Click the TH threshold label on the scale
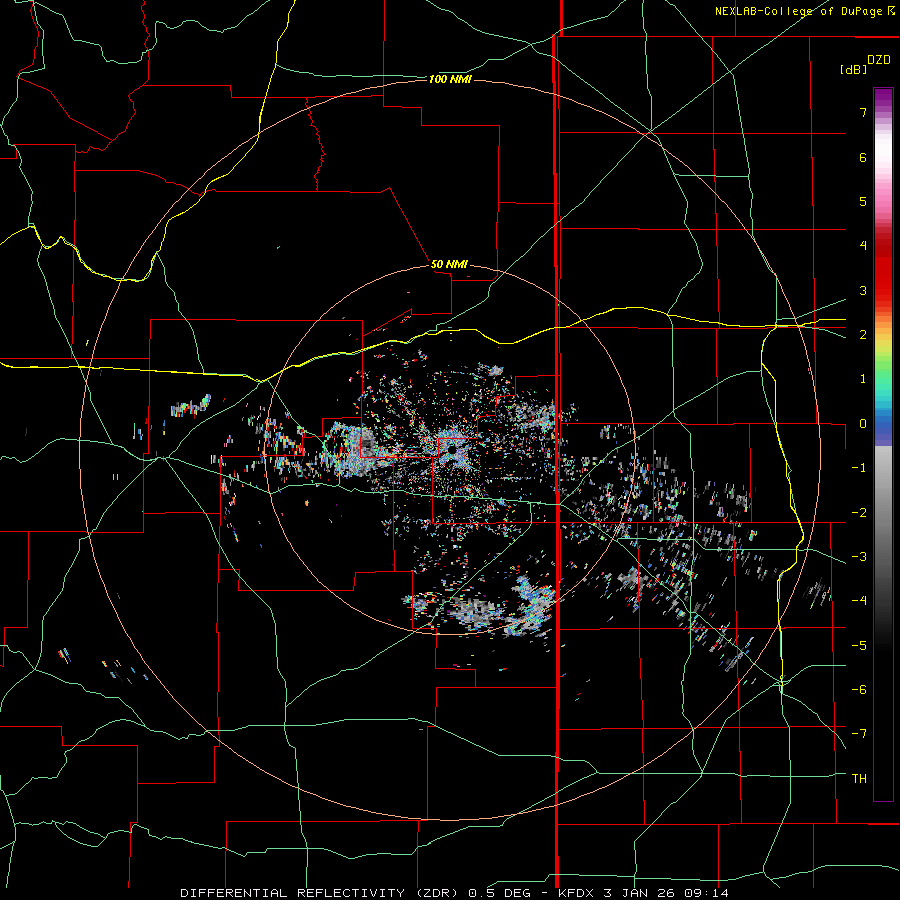The height and width of the screenshot is (900, 900). click(859, 778)
